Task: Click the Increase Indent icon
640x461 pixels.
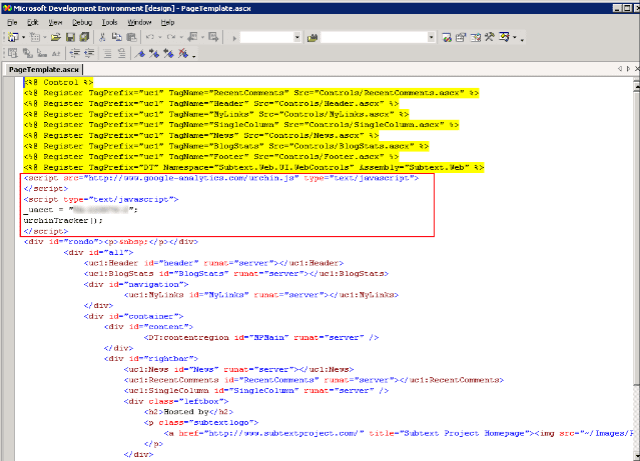Action: coord(89,53)
